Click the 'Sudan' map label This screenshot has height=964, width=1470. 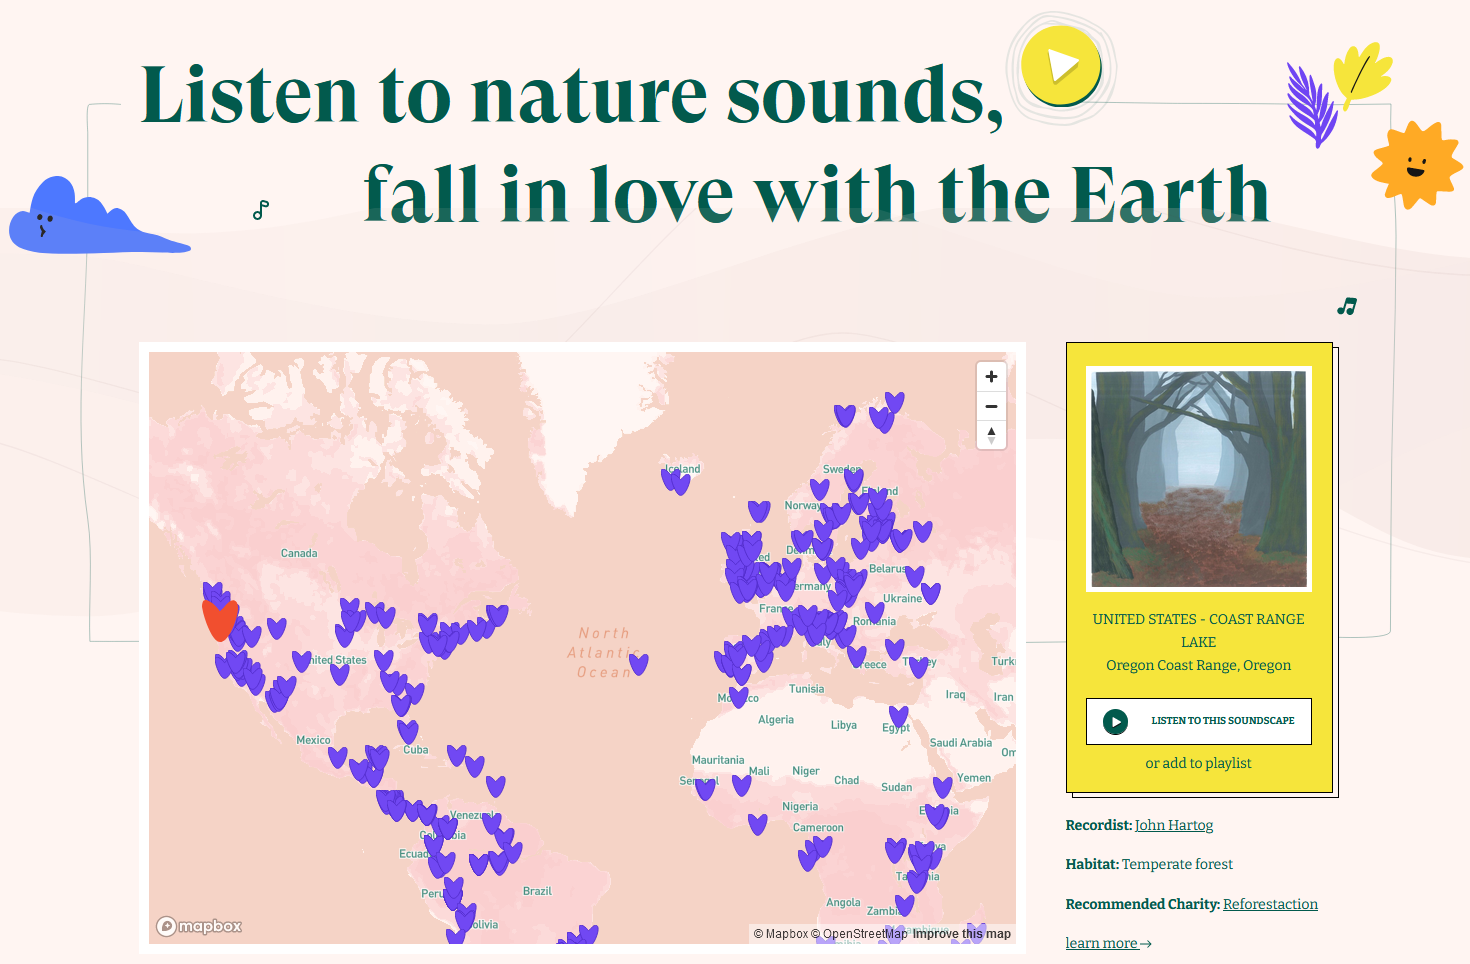coord(897,787)
